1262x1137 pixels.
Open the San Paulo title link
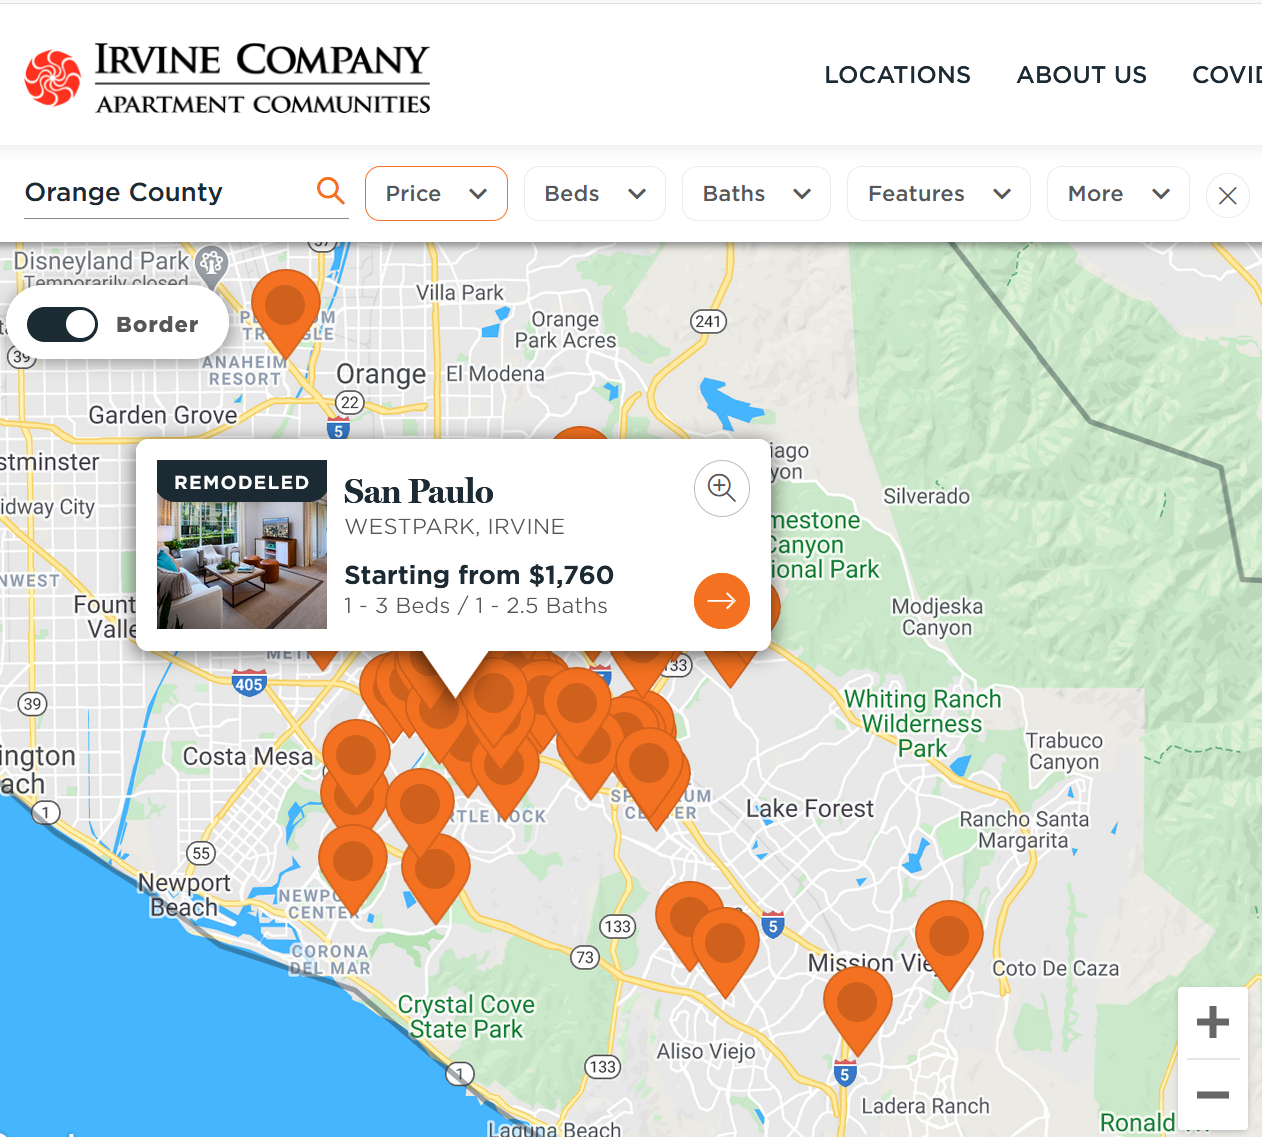click(419, 492)
